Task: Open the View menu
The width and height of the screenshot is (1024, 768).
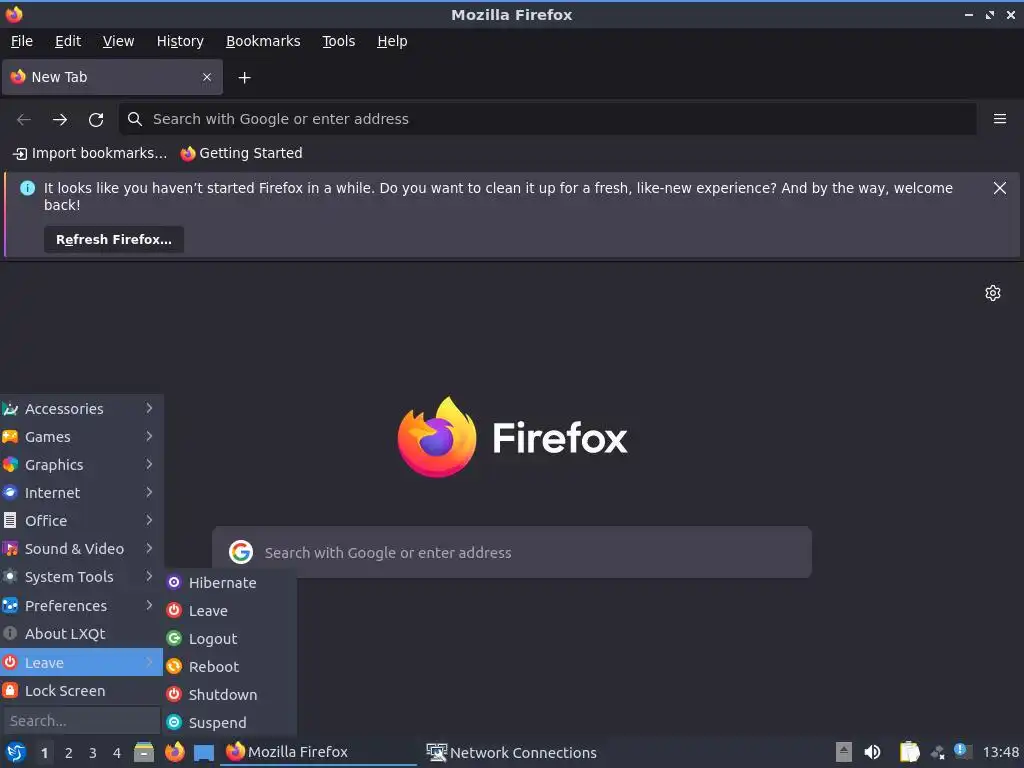Action: click(118, 41)
